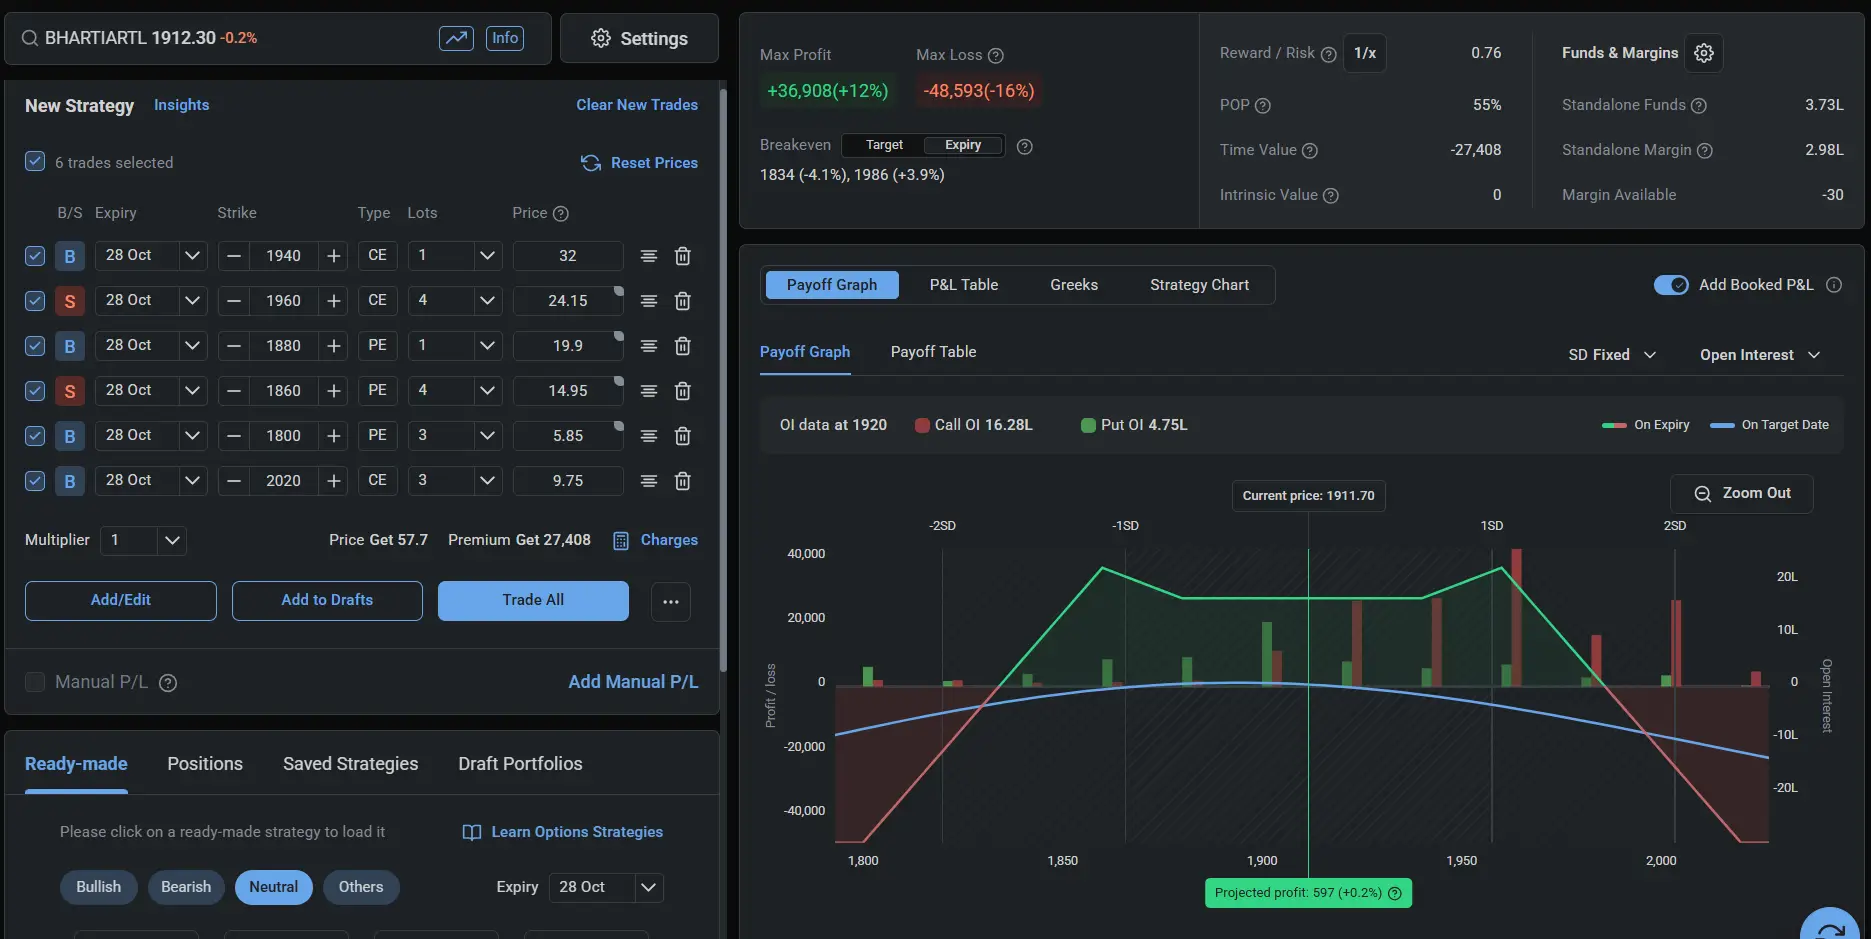Click the Breakeven help question mark icon

tap(1024, 146)
